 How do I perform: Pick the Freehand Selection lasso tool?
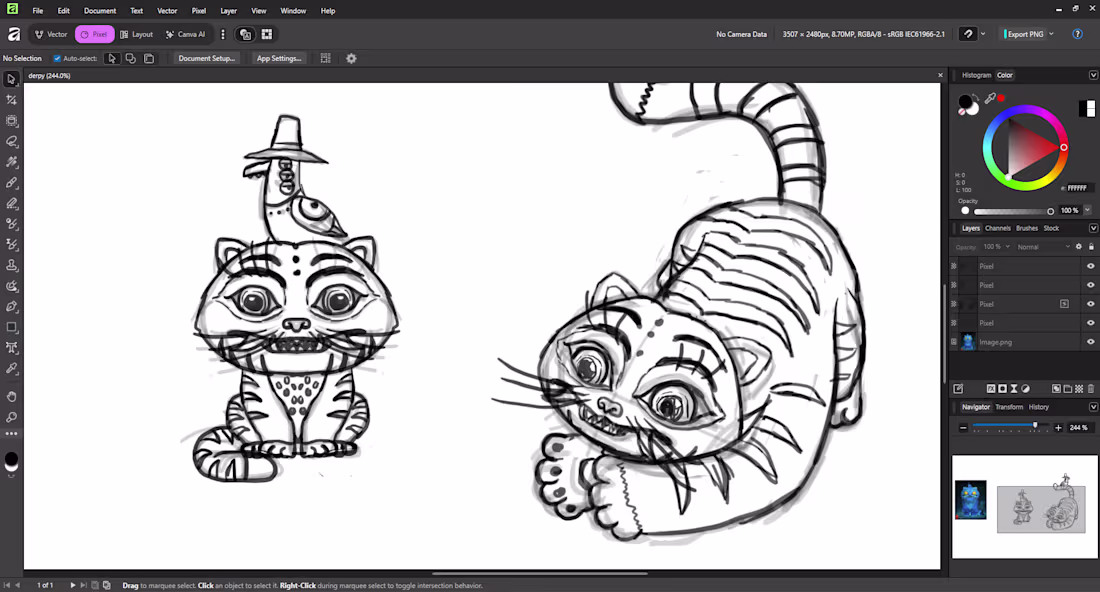click(x=12, y=142)
